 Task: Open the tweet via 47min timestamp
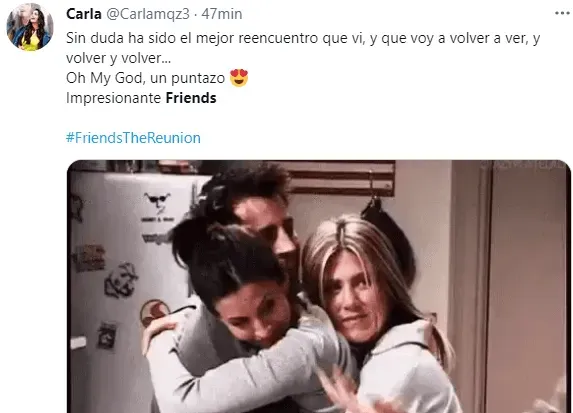[222, 14]
